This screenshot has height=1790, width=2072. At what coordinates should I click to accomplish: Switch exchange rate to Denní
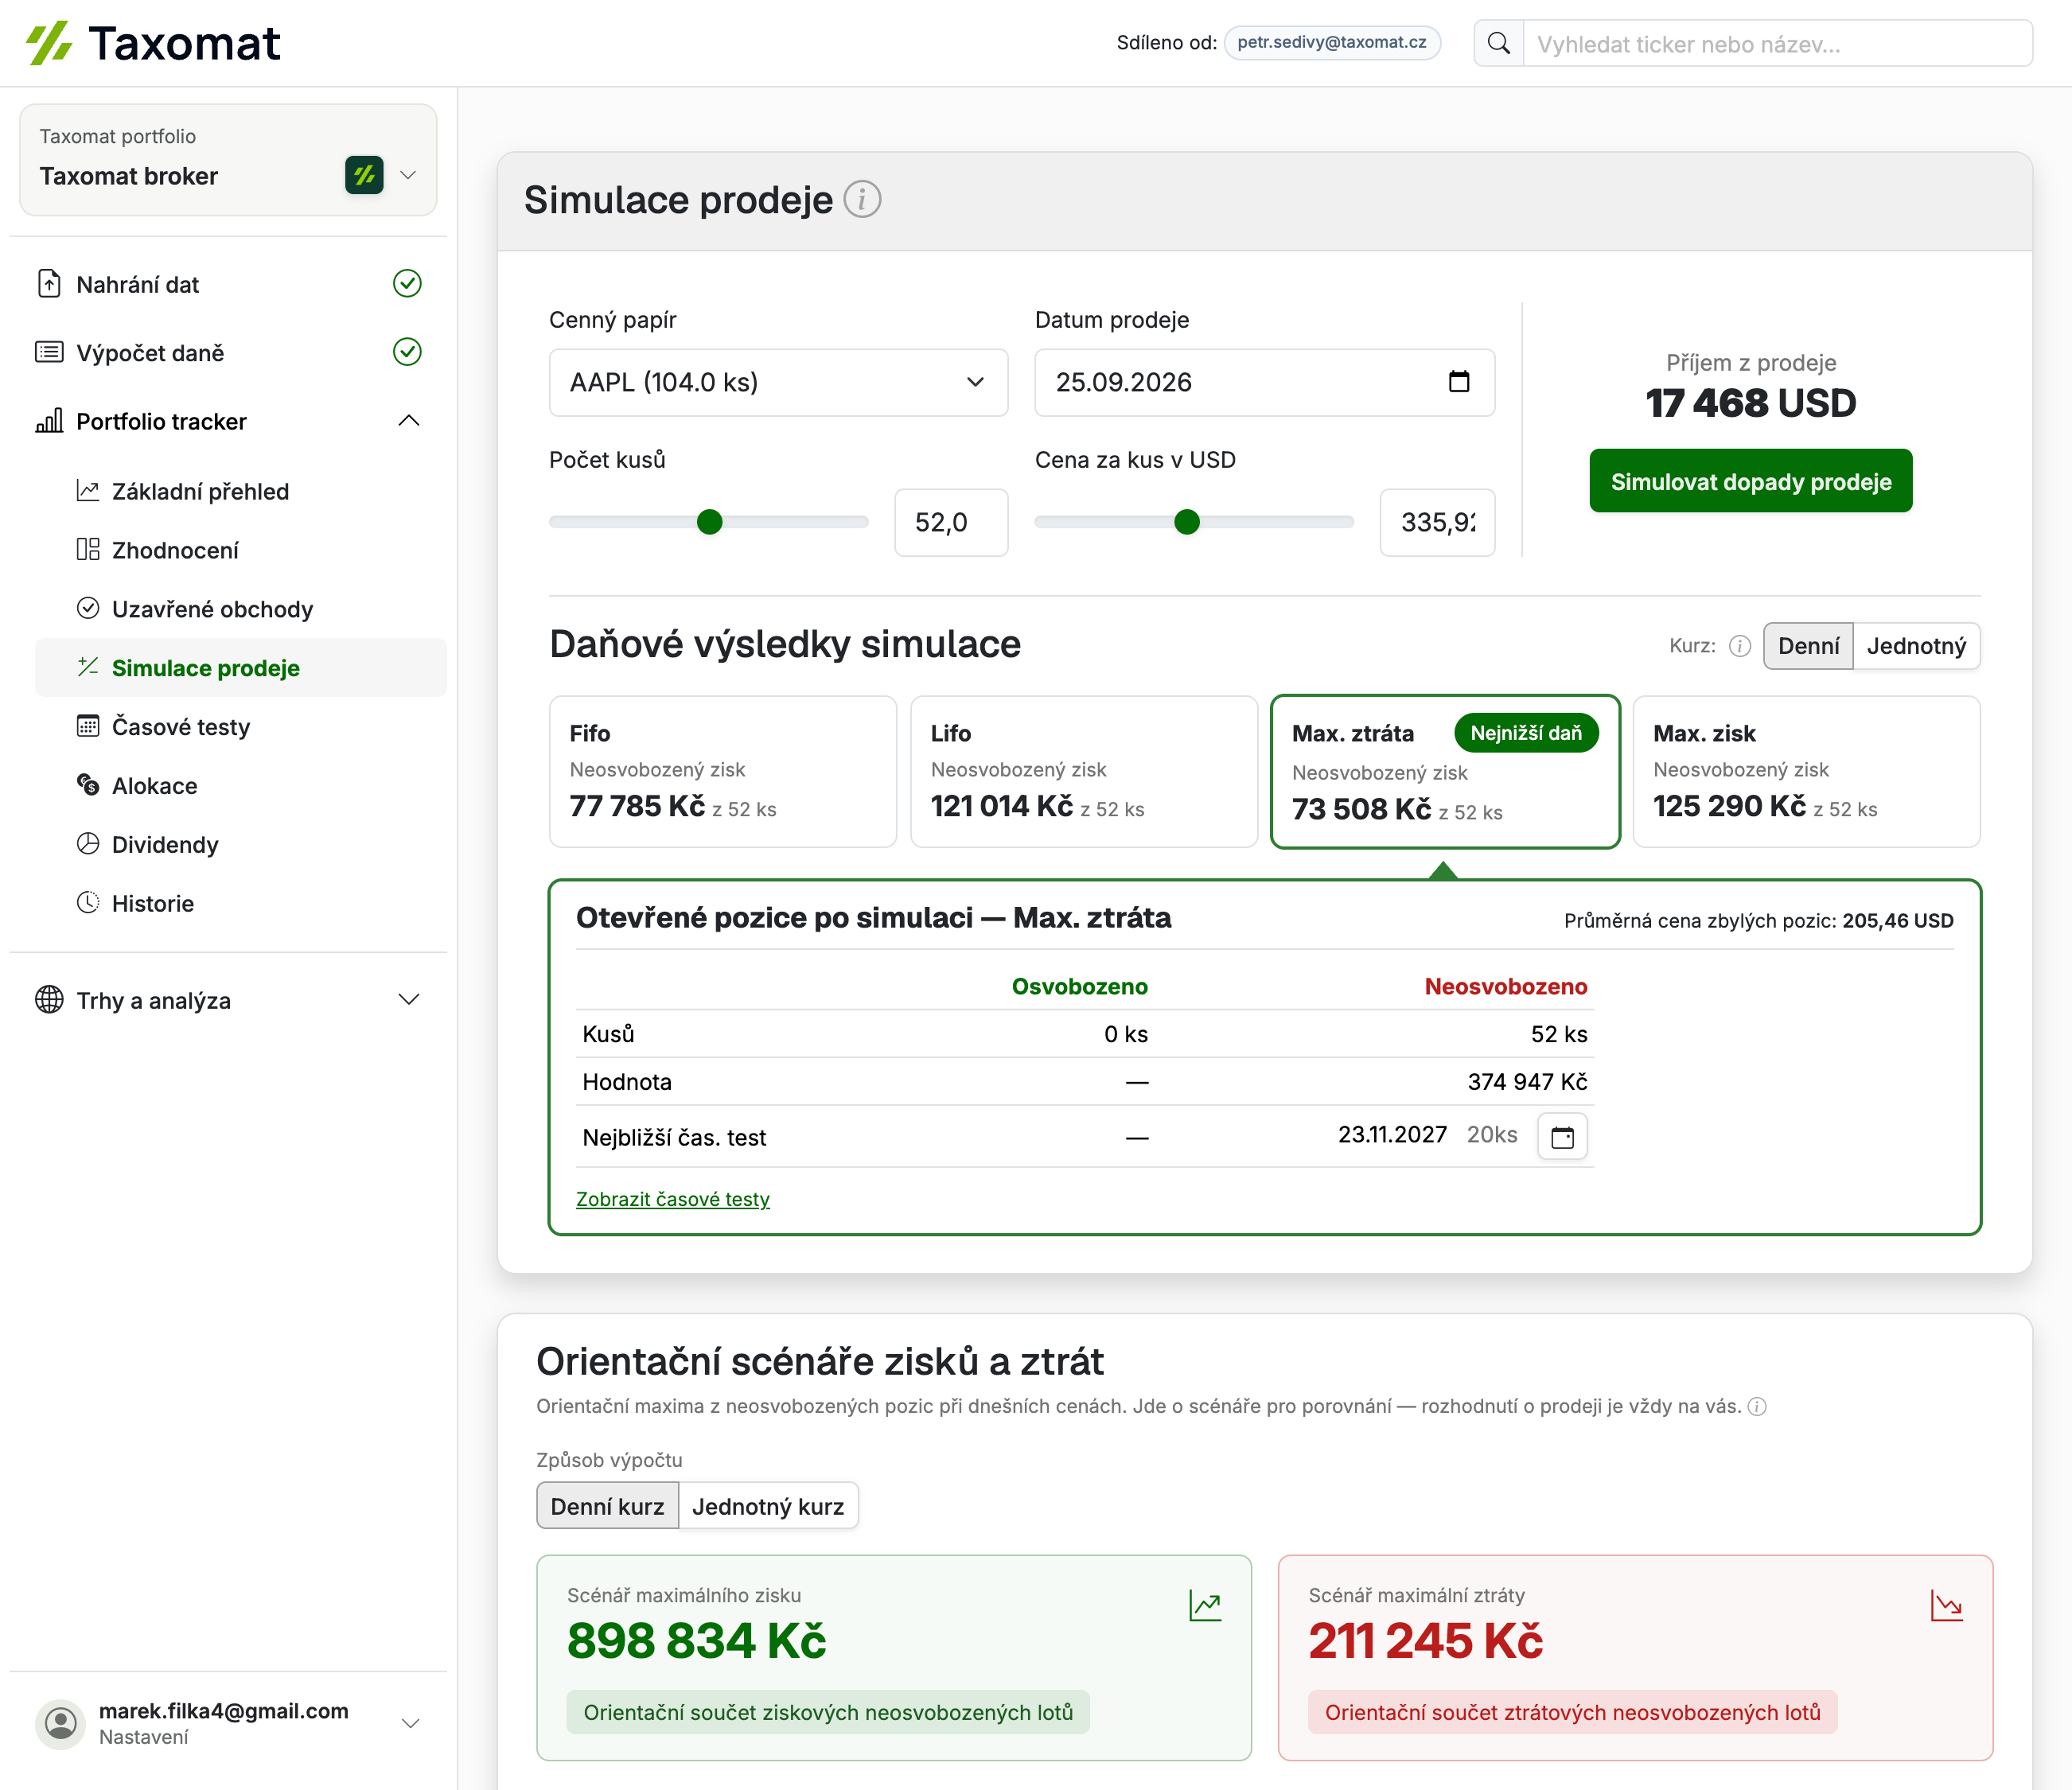[x=1808, y=646]
